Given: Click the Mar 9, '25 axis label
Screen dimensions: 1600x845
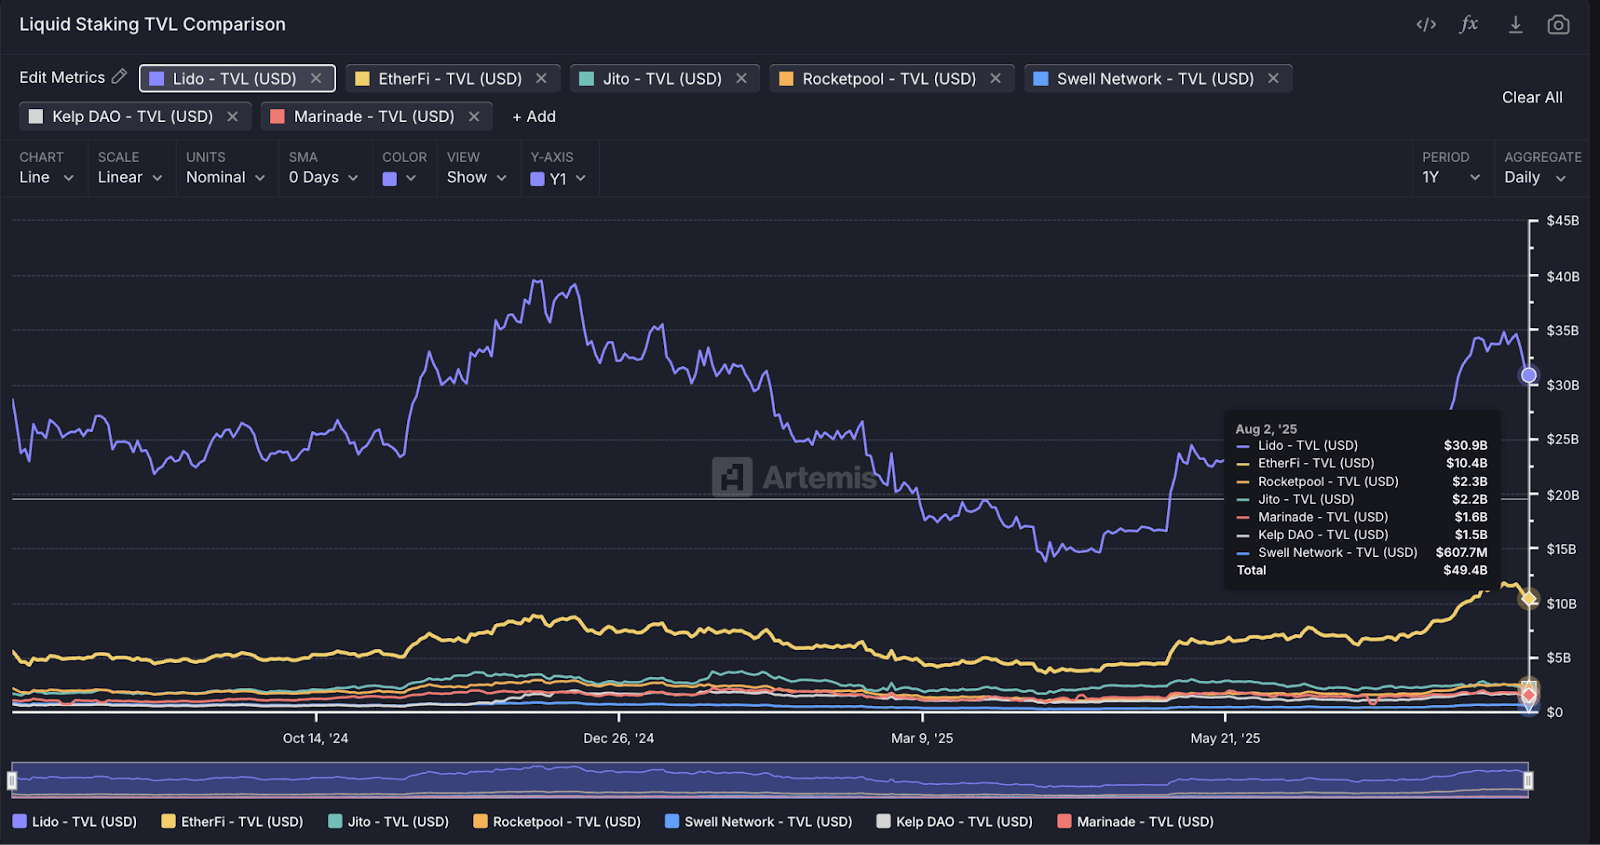Looking at the screenshot, I should tap(922, 738).
